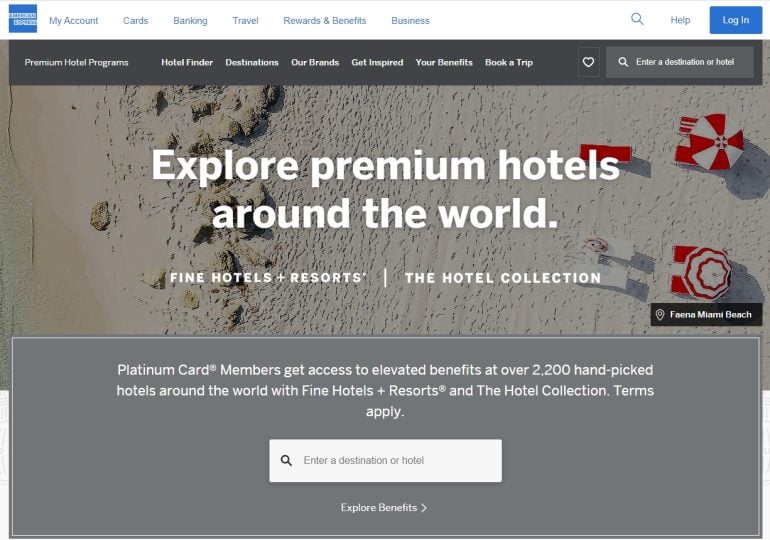Open Our Brands page

click(315, 62)
